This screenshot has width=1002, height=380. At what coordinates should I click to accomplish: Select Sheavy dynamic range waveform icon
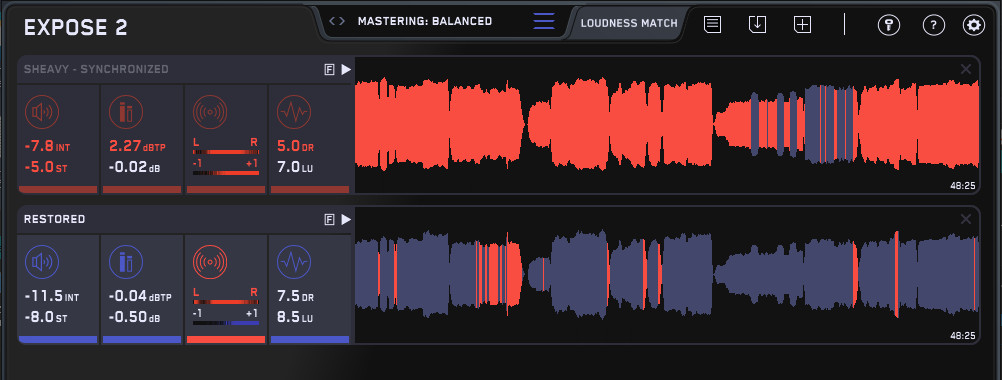294,113
